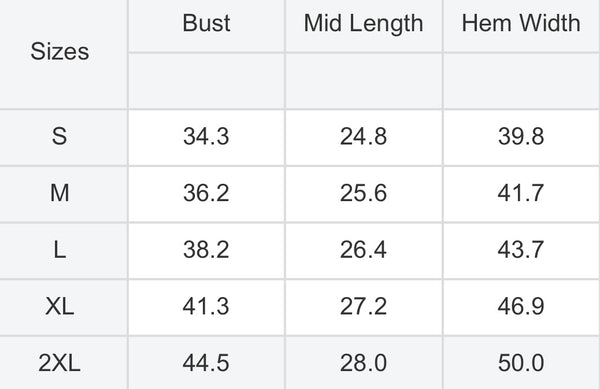Click hem width value 46.9
Screen dimensions: 600x389
tap(521, 306)
